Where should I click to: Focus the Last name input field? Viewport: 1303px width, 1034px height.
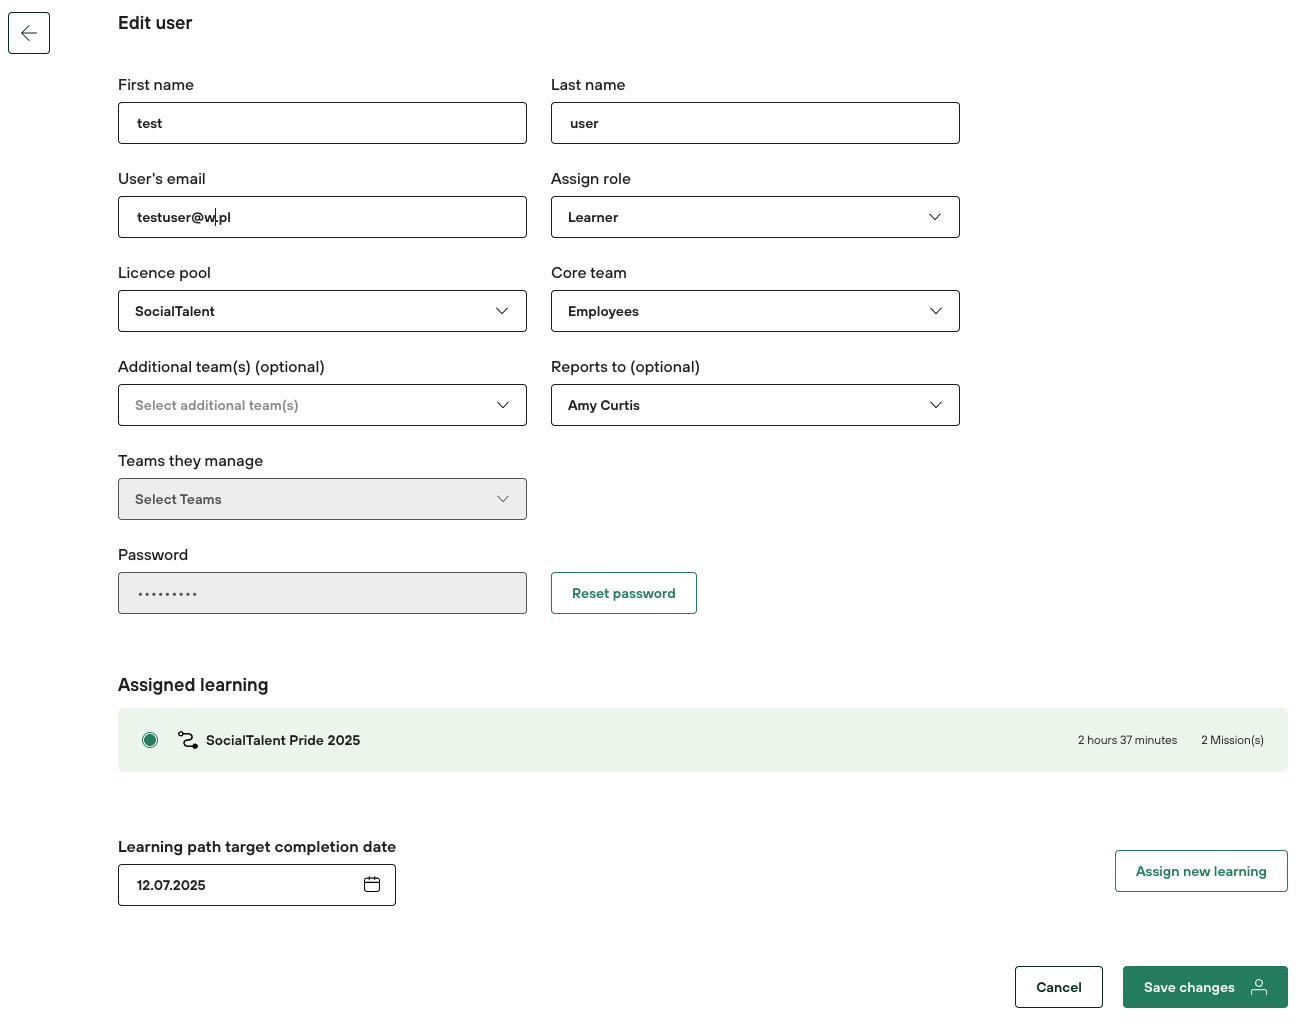[755, 123]
